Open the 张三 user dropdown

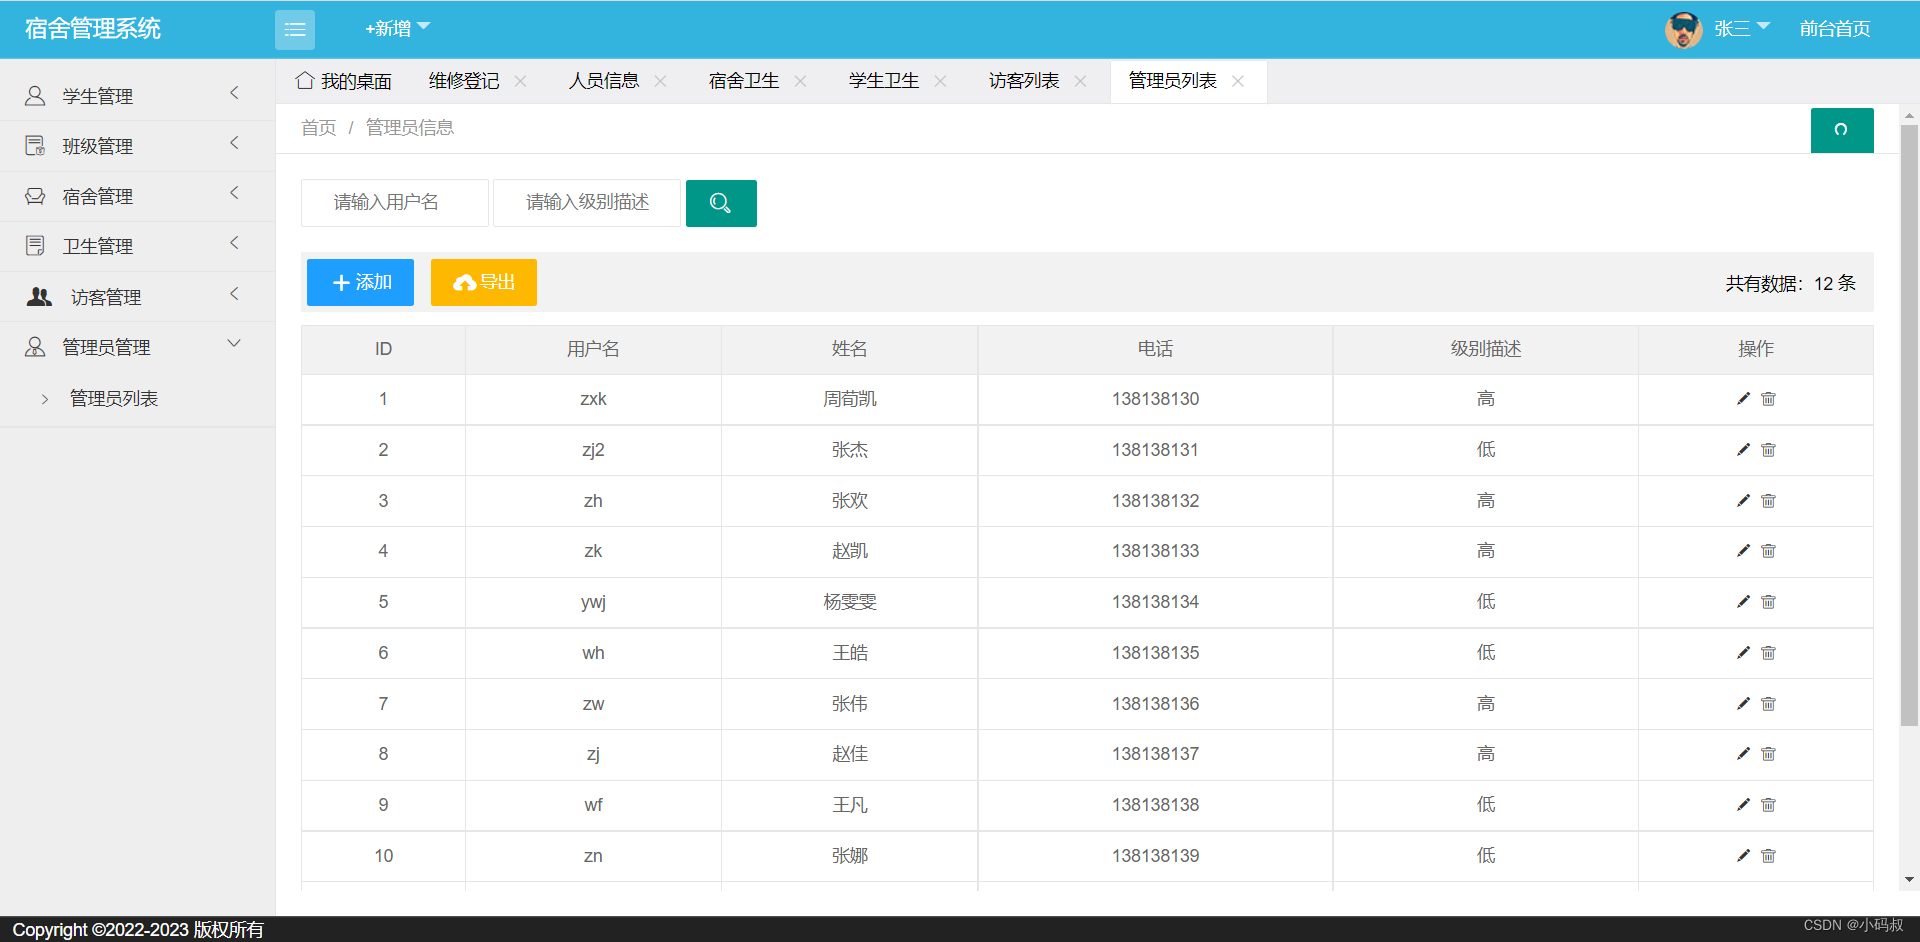(x=1742, y=29)
